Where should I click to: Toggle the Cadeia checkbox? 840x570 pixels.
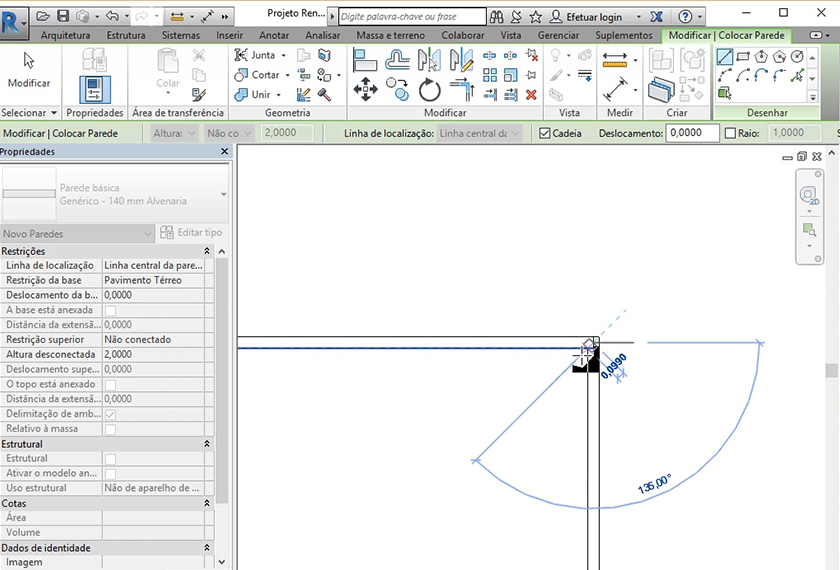point(545,133)
